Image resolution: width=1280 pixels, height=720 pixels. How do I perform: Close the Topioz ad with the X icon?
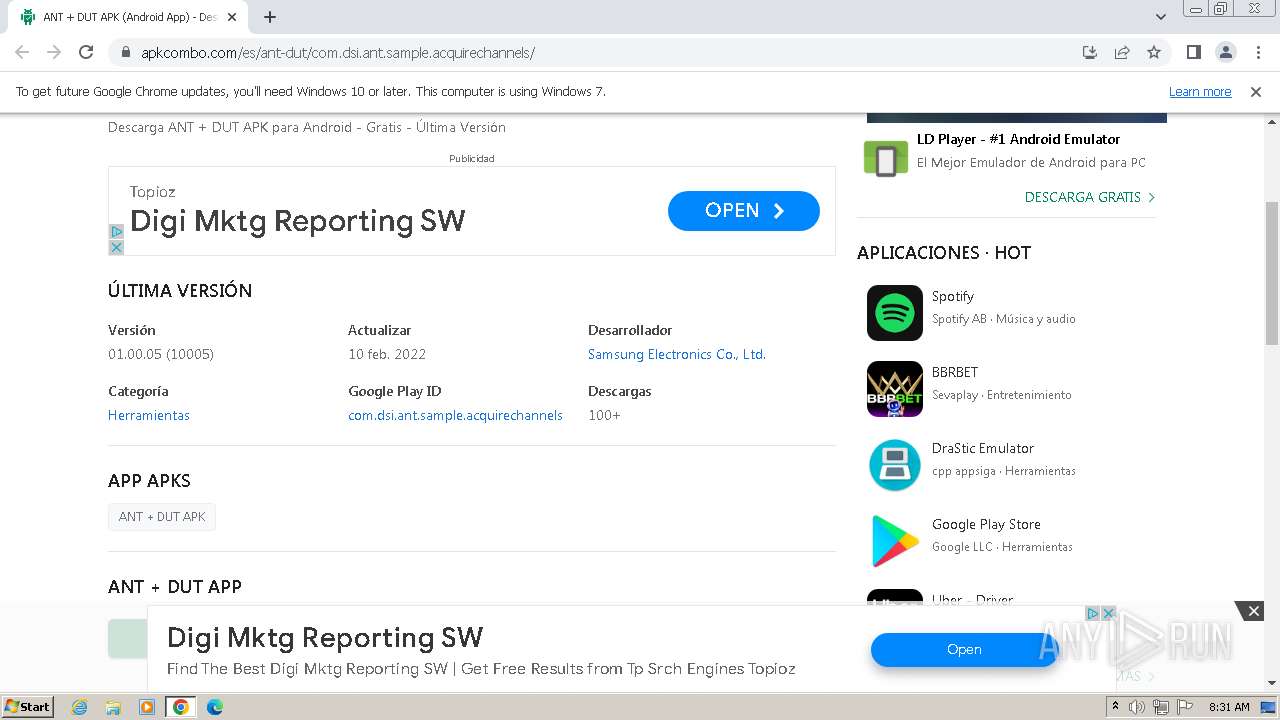116,247
